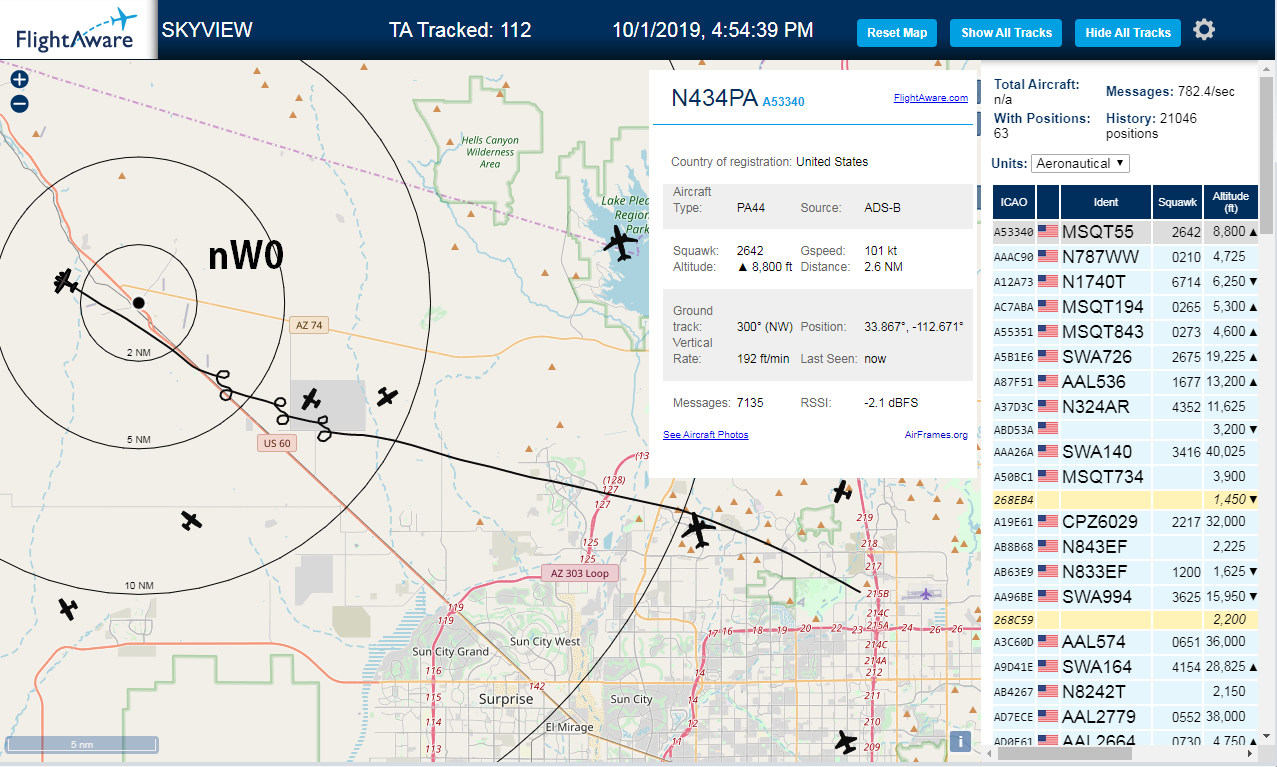Click the SKYVIEW title text

click(x=207, y=30)
